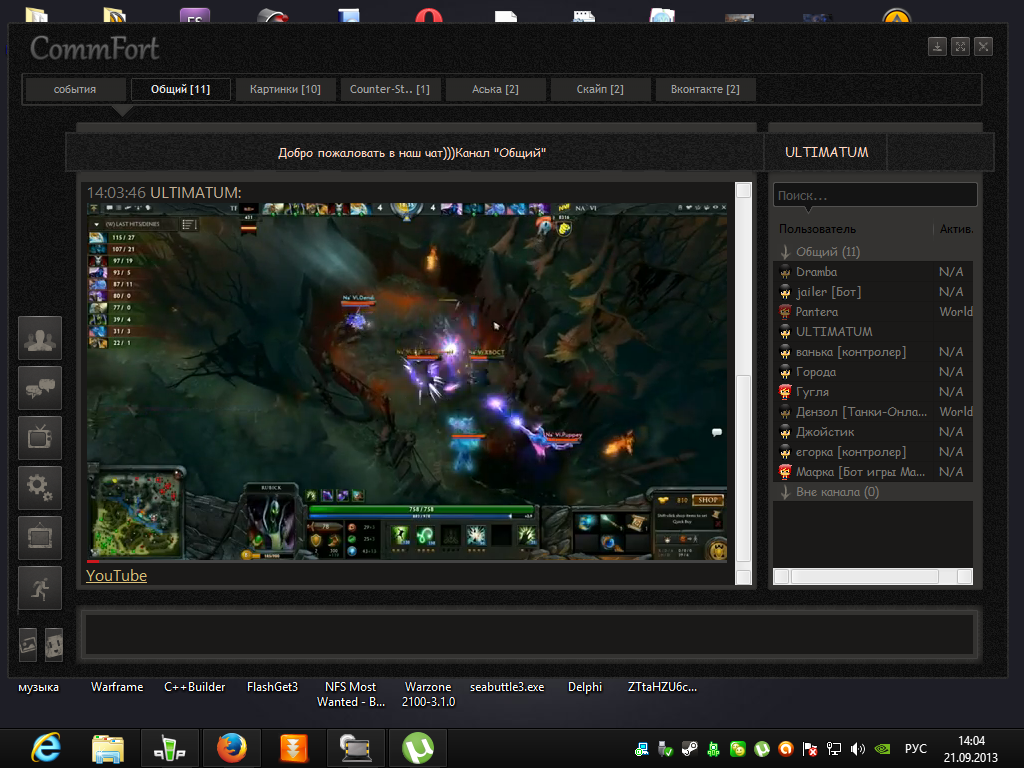Expand the Вне канала (0) group

pyautogui.click(x=786, y=492)
